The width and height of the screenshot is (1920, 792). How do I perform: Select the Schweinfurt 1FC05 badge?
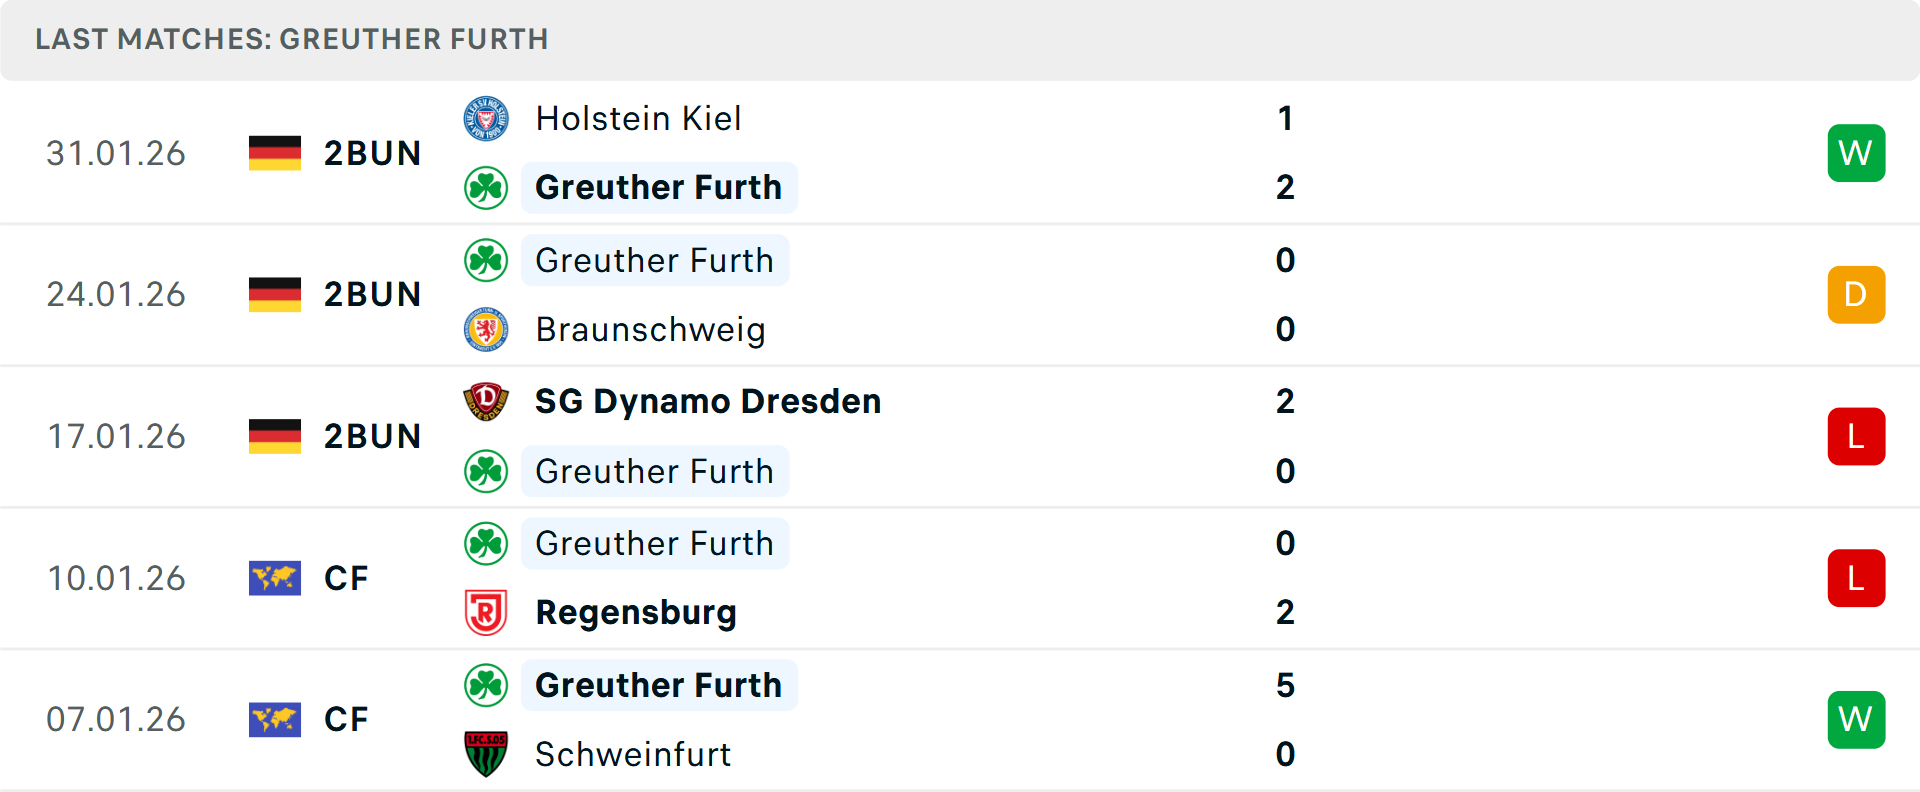click(x=486, y=755)
